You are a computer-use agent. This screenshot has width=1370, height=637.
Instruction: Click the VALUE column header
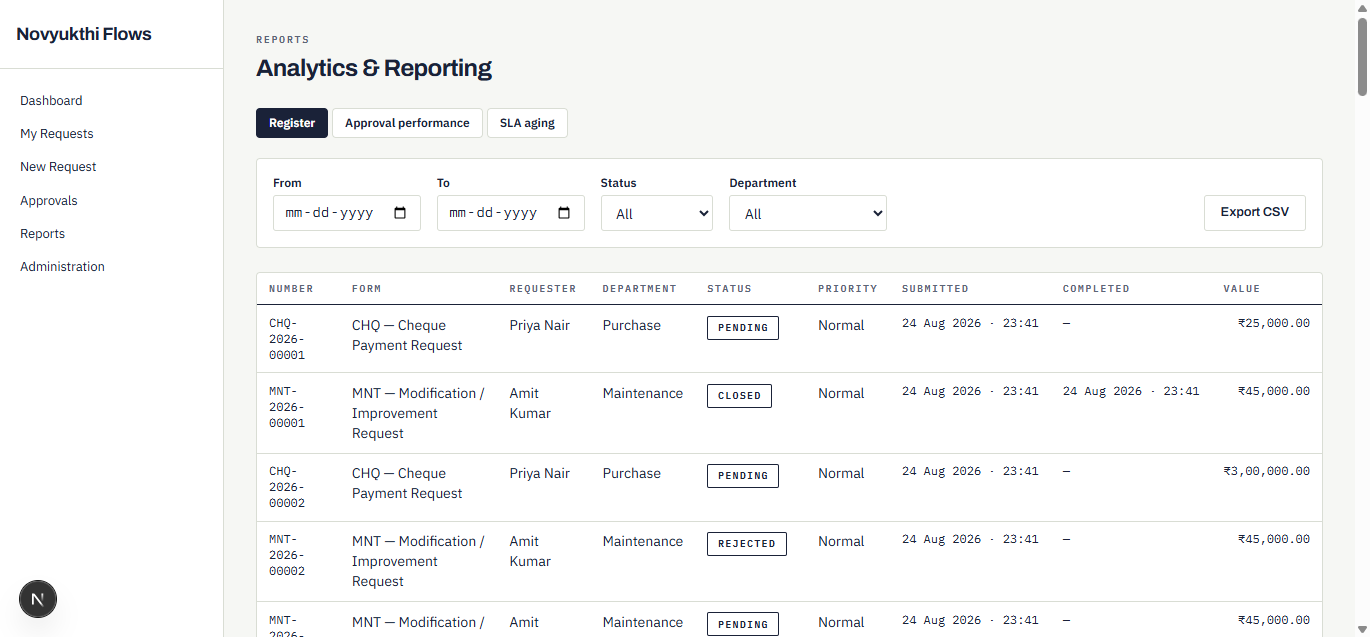coord(1242,289)
